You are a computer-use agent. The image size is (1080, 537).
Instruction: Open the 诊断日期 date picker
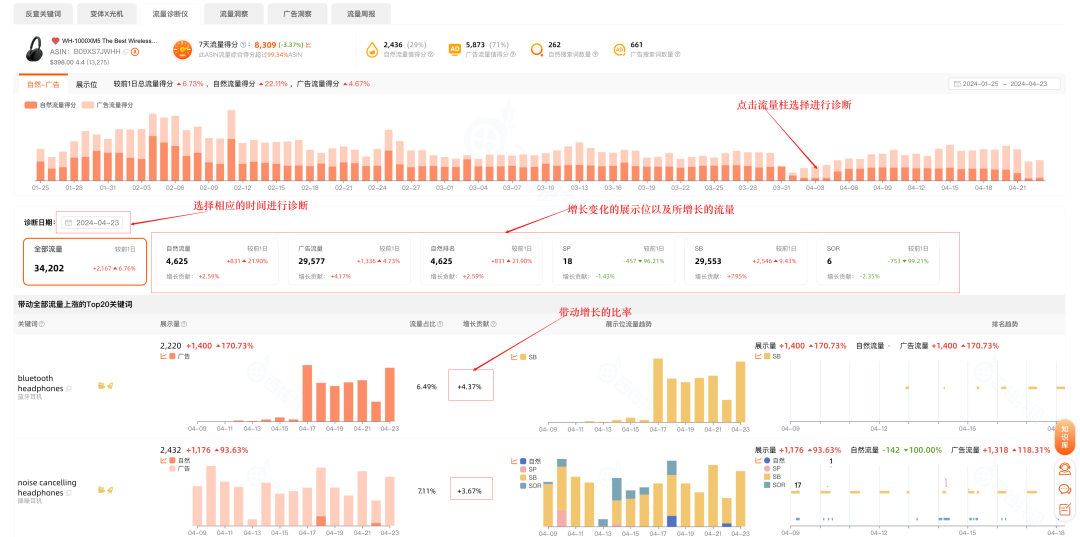pyautogui.click(x=93, y=223)
